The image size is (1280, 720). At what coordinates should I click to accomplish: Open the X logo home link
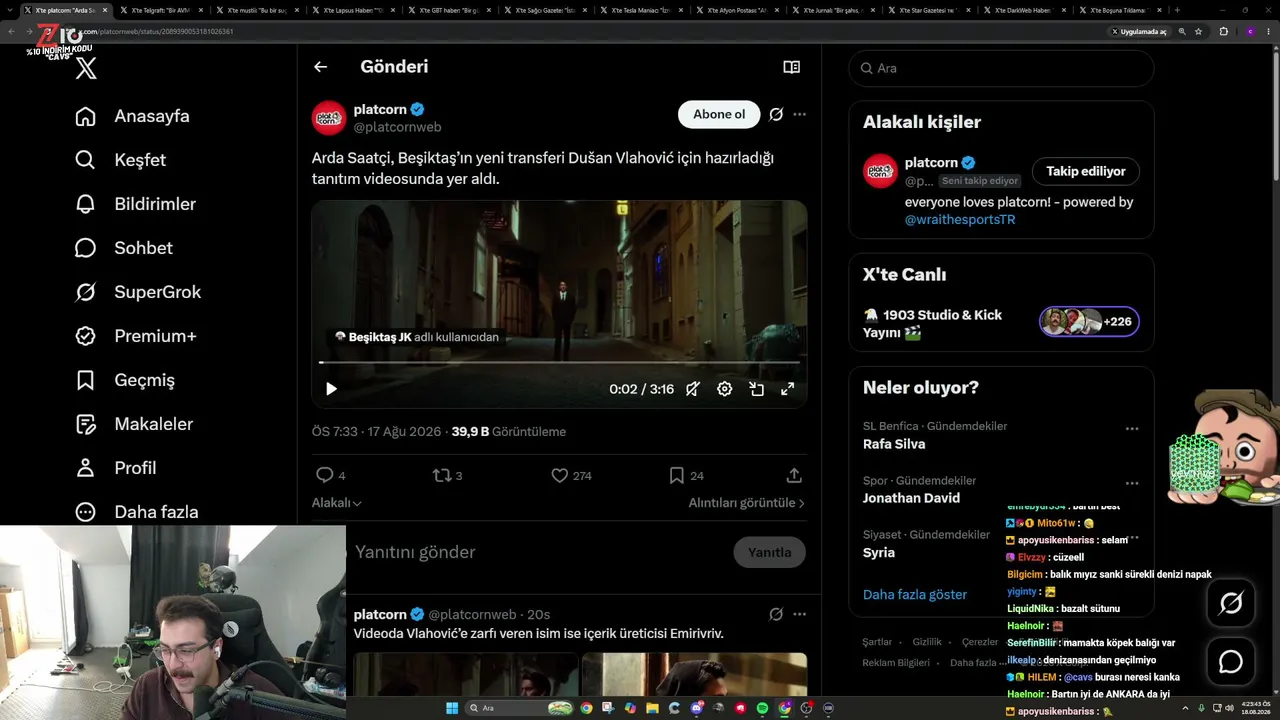point(86,68)
